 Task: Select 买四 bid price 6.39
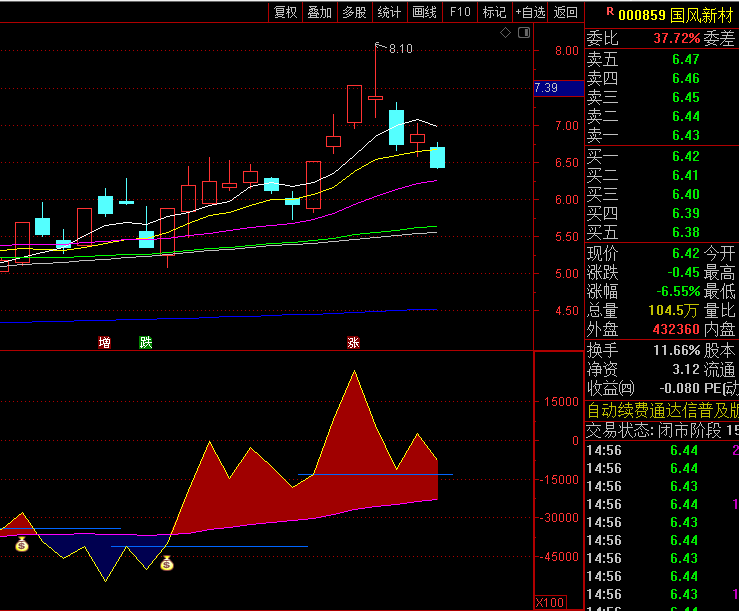click(x=686, y=213)
